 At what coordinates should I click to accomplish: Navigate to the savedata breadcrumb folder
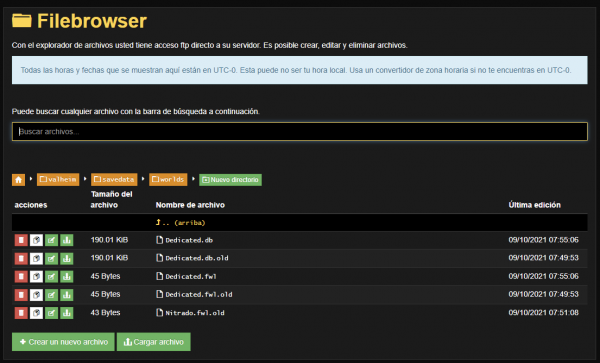pos(114,179)
